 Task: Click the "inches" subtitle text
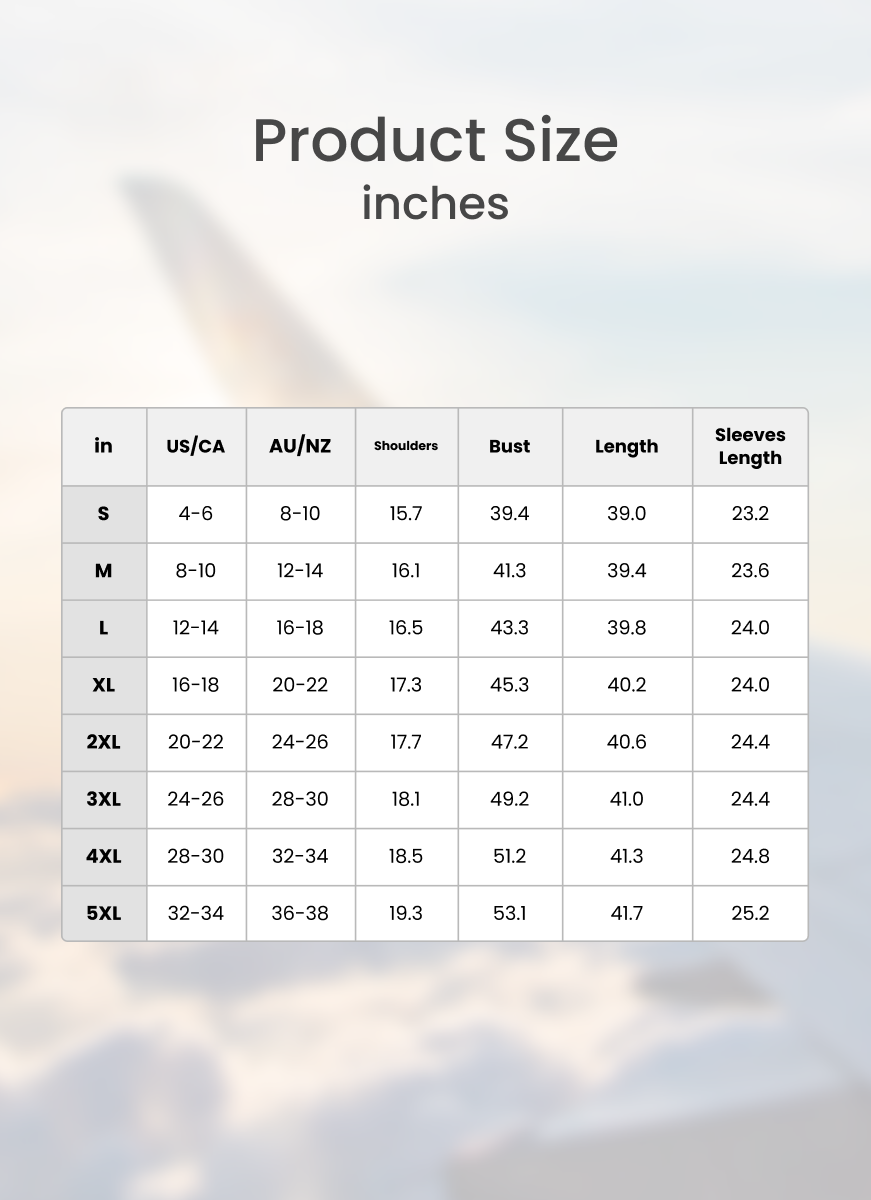(x=435, y=202)
